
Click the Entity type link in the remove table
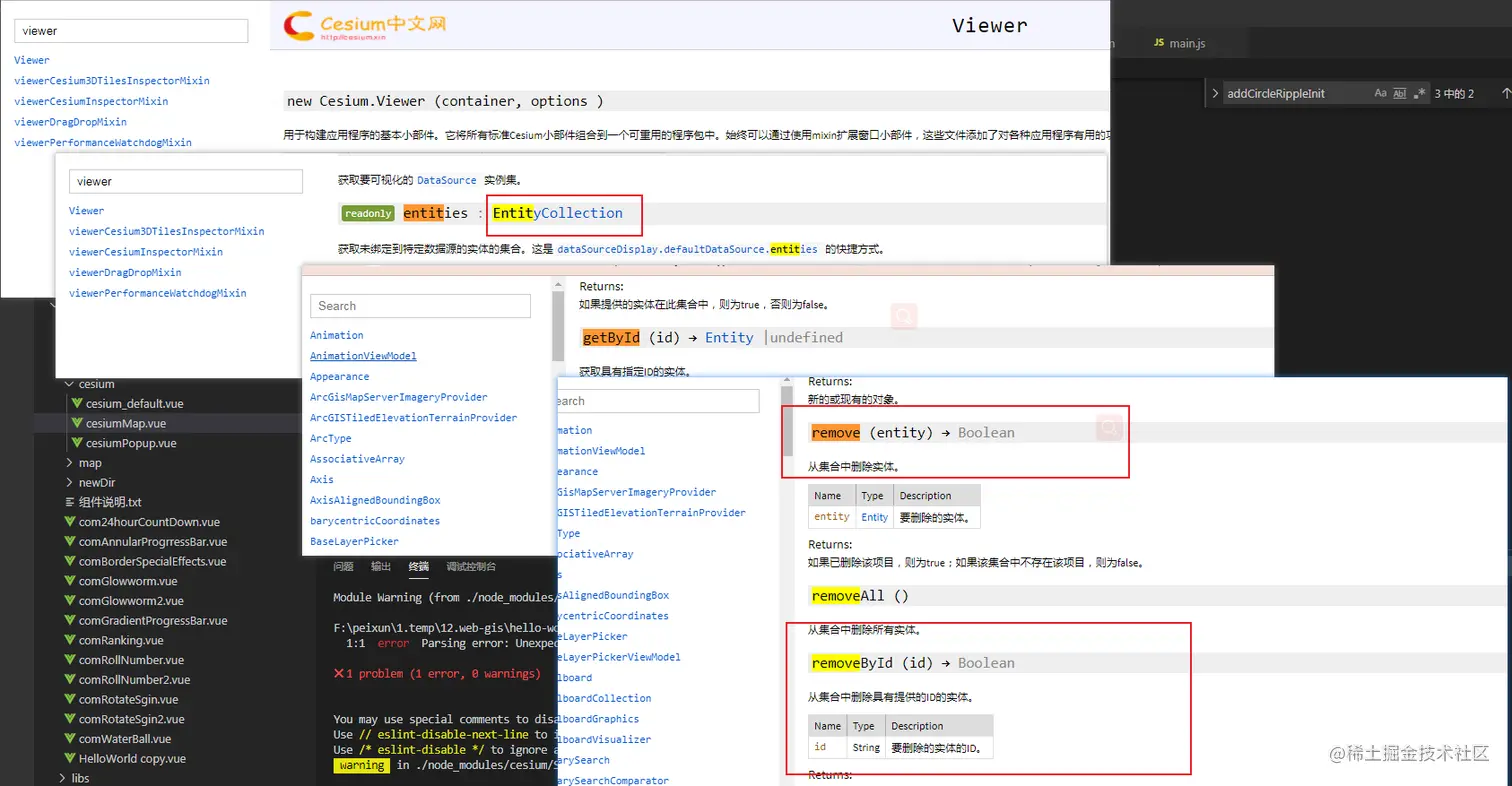874,517
